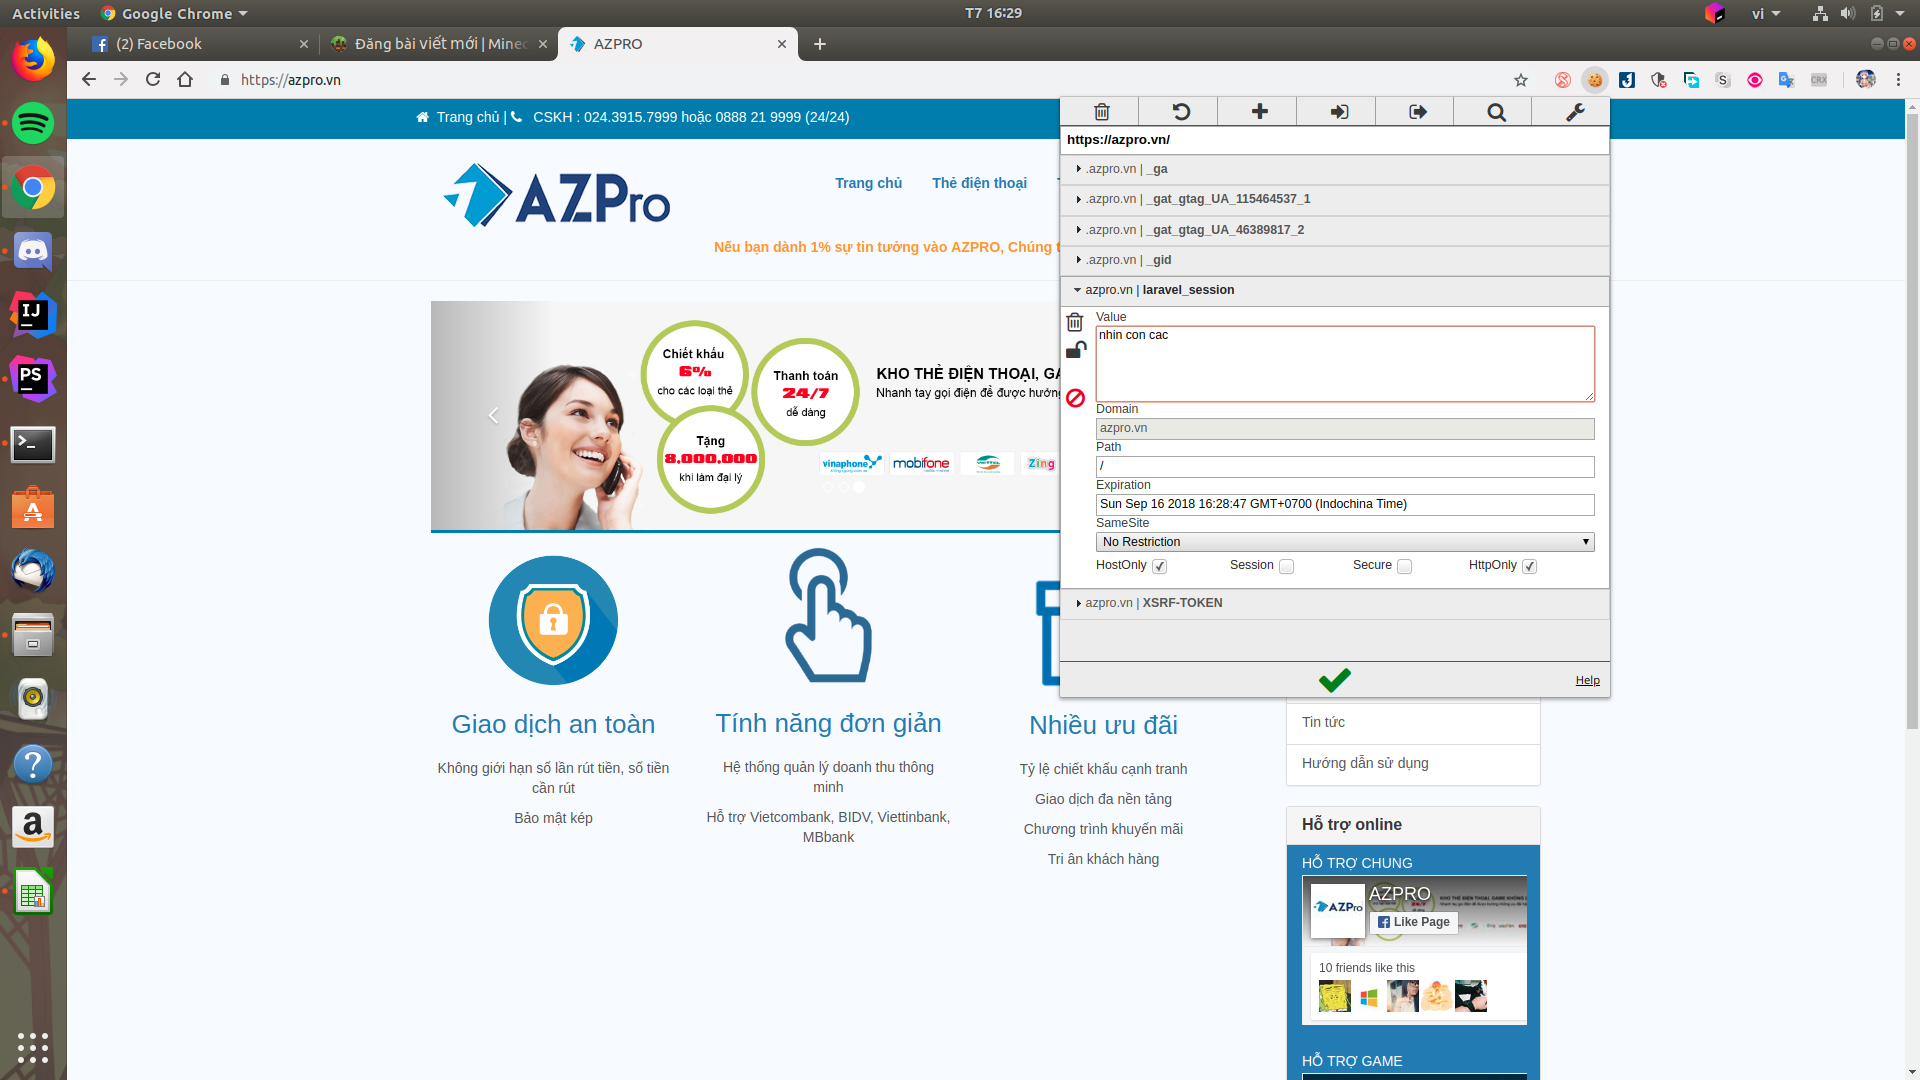Toggle the HostOnly checkbox
Screen dimensions: 1920x1080
click(x=1159, y=566)
